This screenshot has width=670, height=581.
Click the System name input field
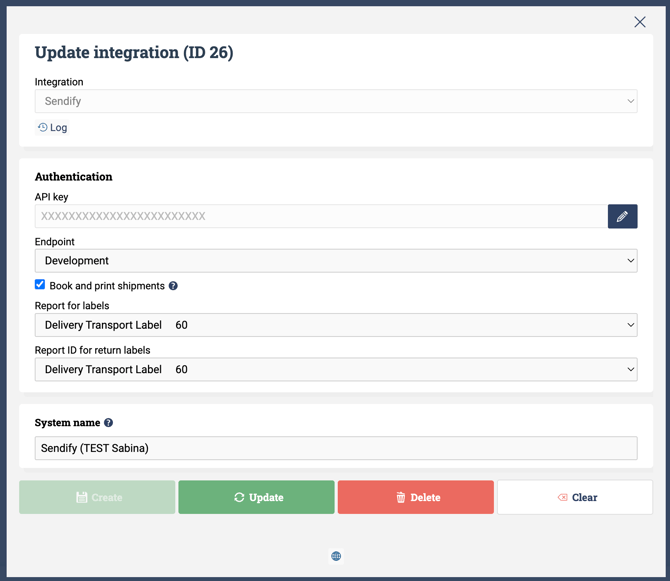pyautogui.click(x=336, y=448)
